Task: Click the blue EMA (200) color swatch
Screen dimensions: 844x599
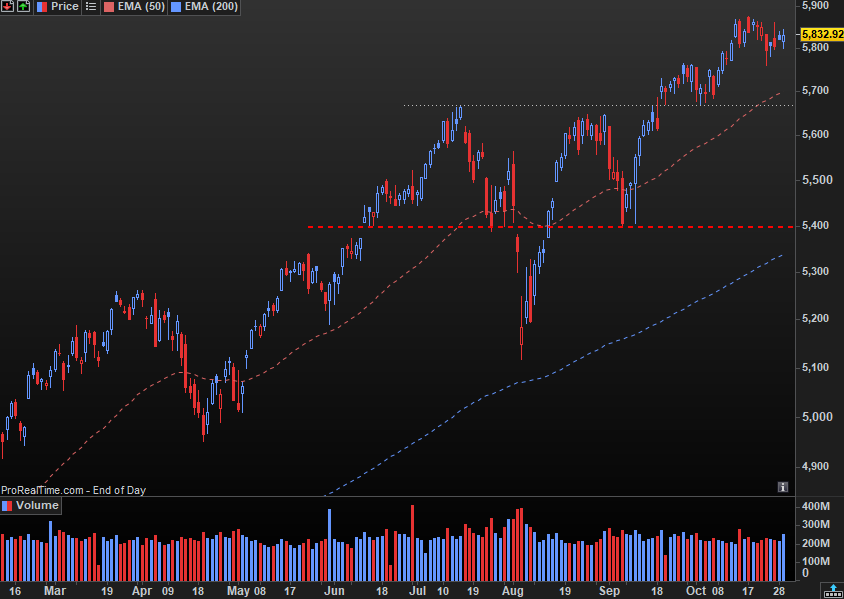Action: tap(177, 6)
